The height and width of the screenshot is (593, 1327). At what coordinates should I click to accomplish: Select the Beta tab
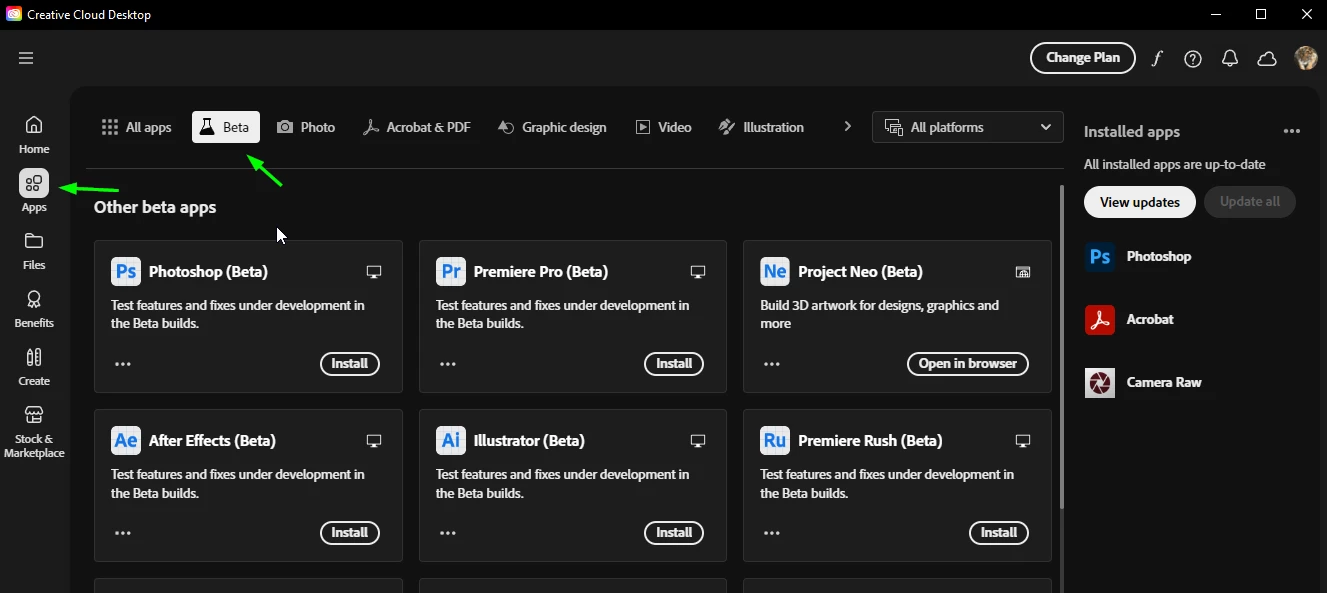[226, 127]
